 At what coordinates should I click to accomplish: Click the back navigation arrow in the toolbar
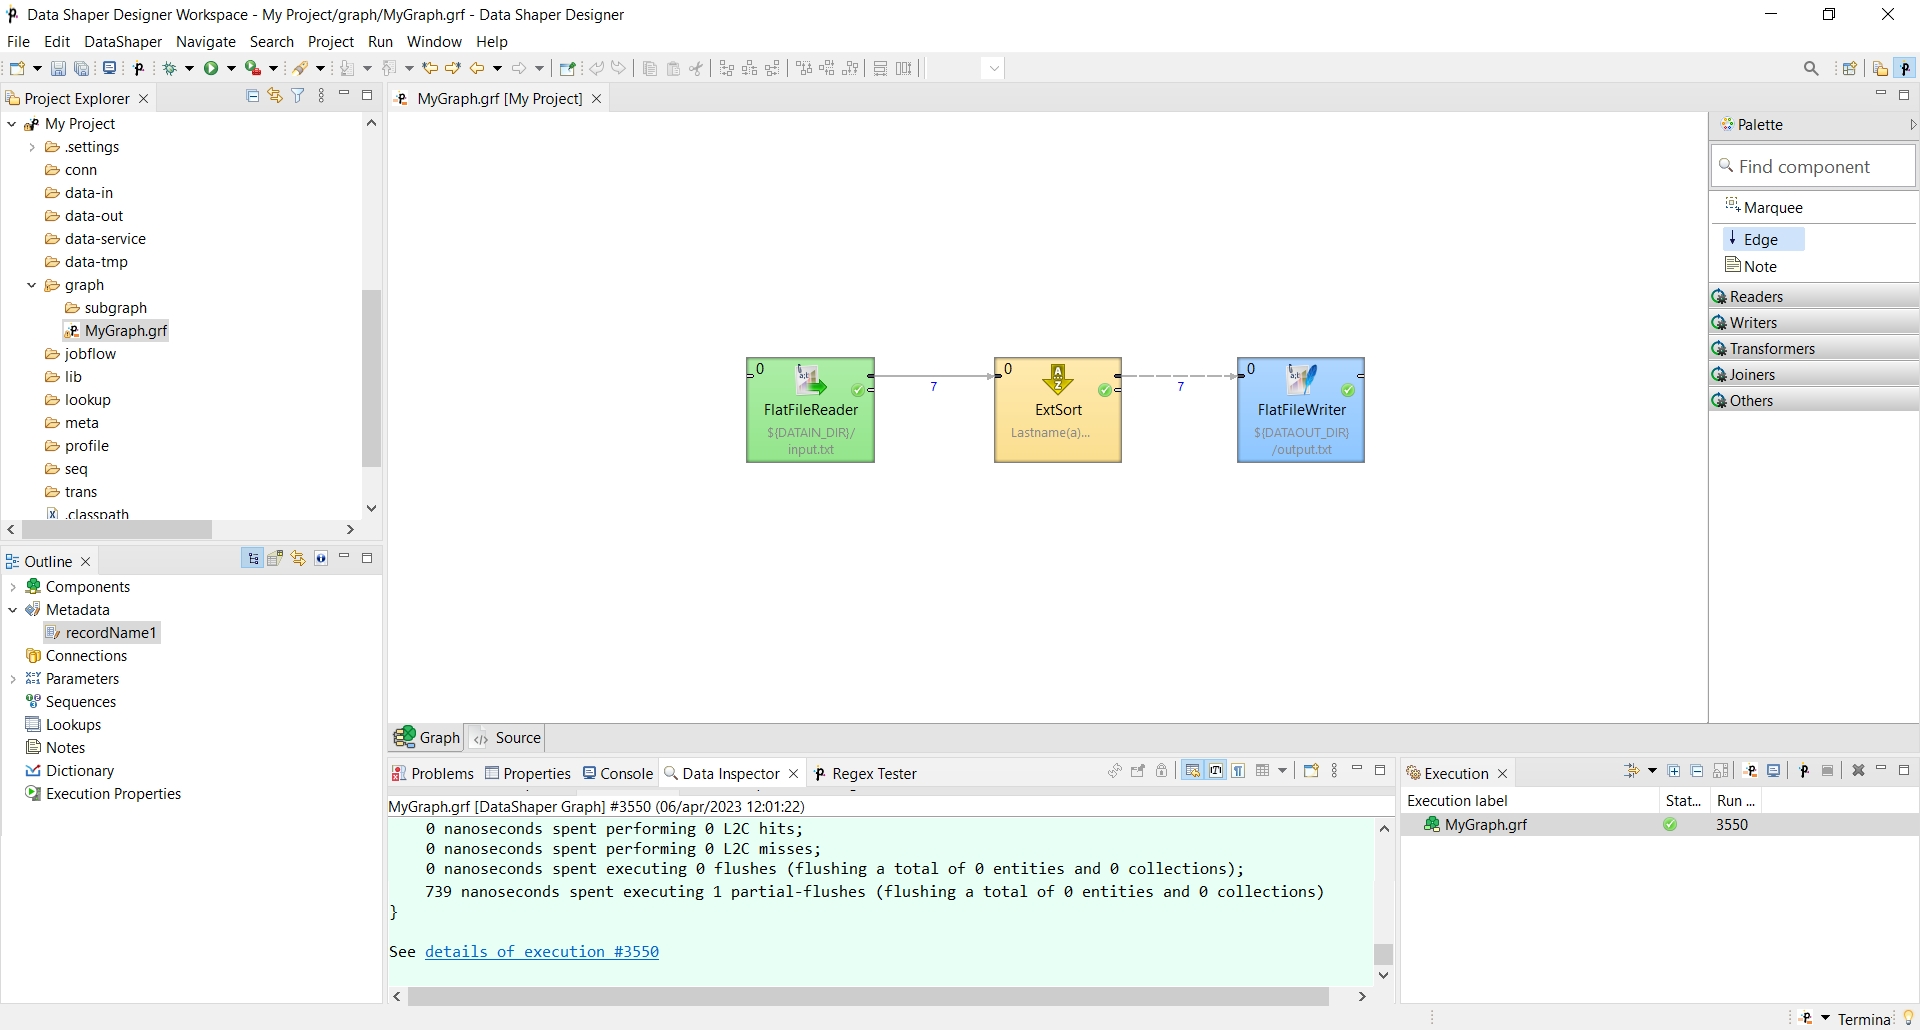click(x=477, y=69)
